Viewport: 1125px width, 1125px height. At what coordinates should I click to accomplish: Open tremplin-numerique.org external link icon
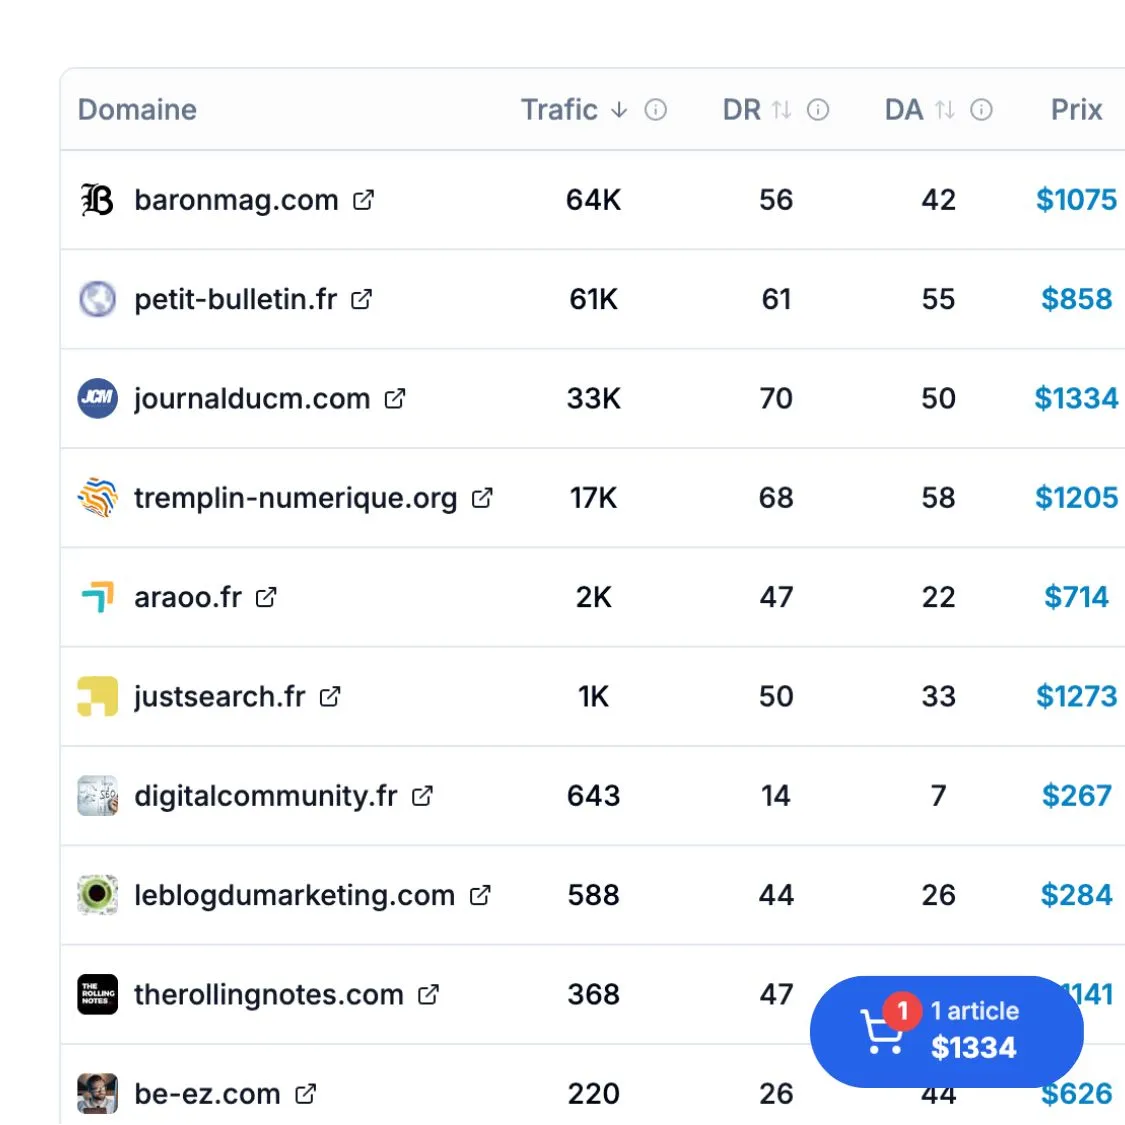coord(482,497)
